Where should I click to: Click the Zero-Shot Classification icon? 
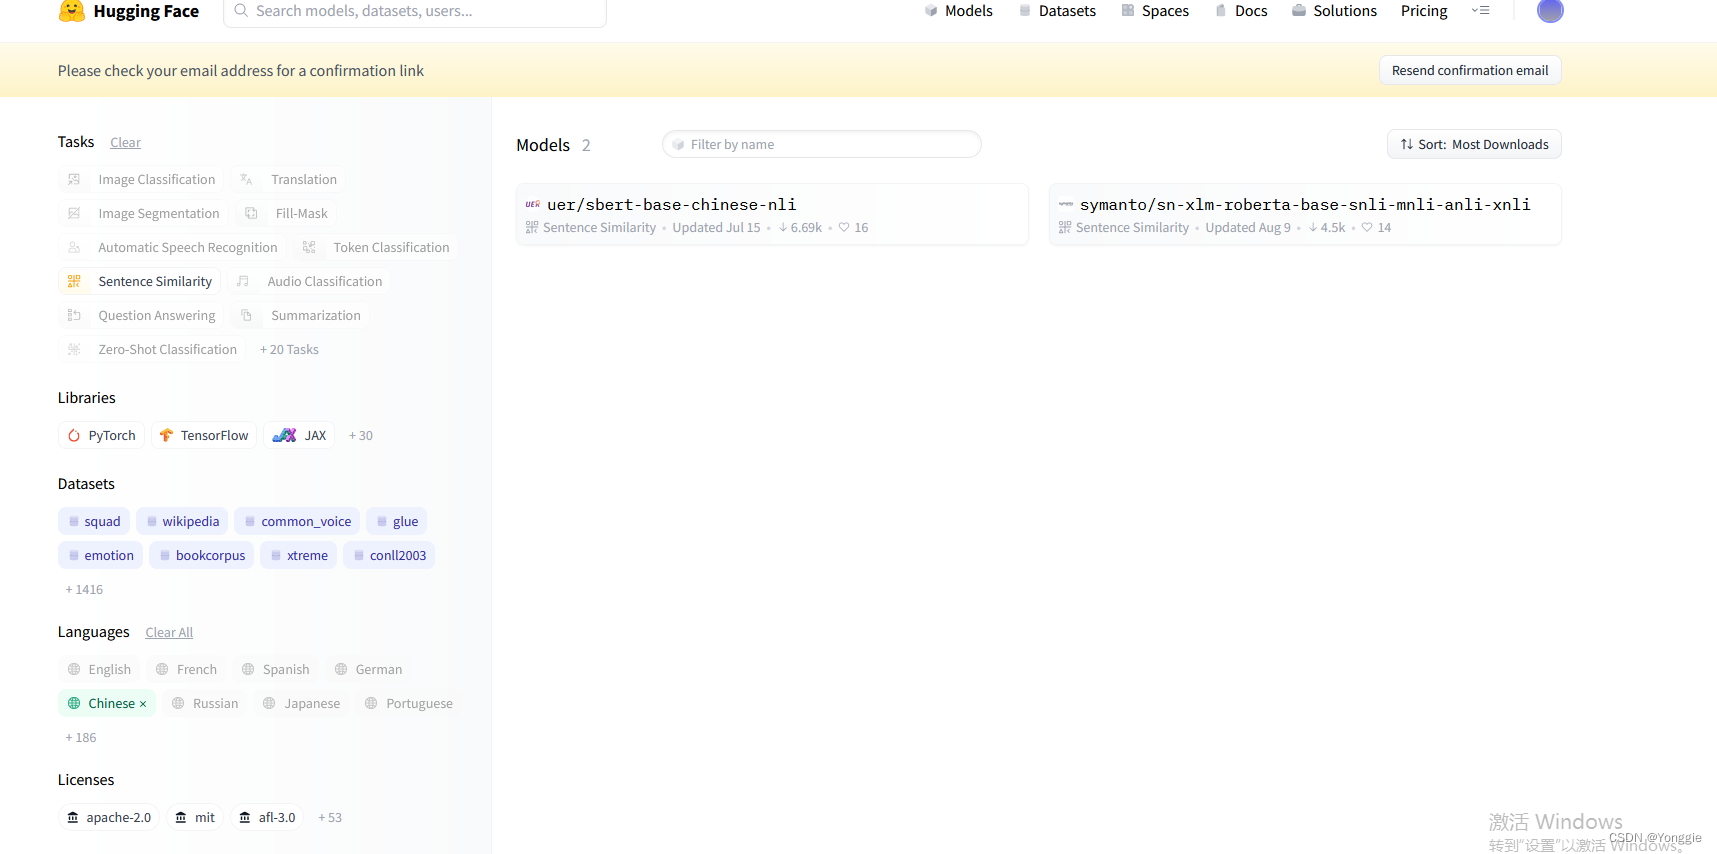coord(74,350)
